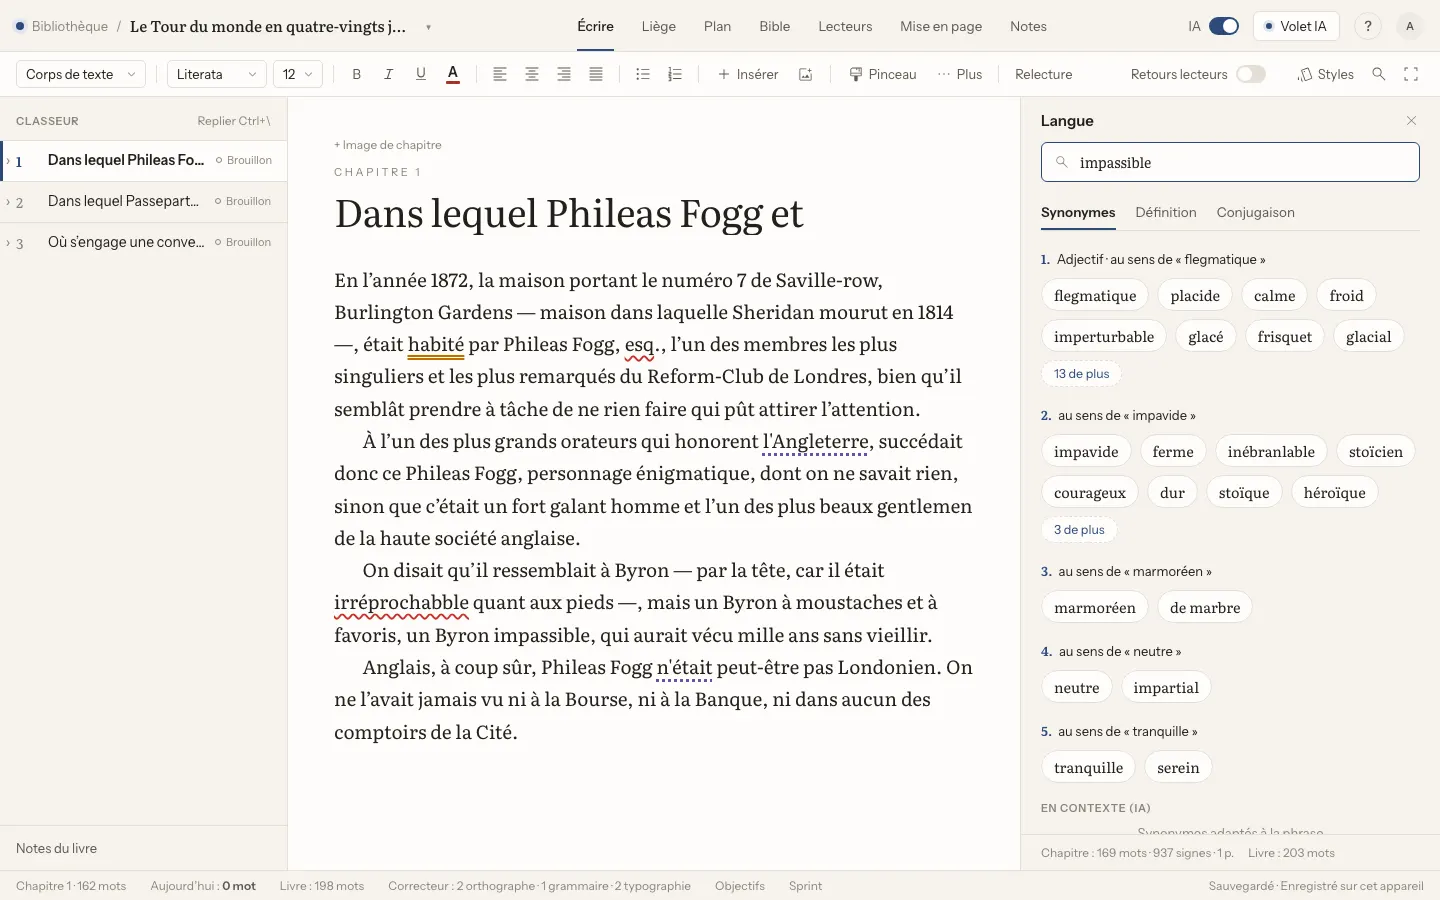Open the Styles panel
The width and height of the screenshot is (1440, 900).
1325,74
